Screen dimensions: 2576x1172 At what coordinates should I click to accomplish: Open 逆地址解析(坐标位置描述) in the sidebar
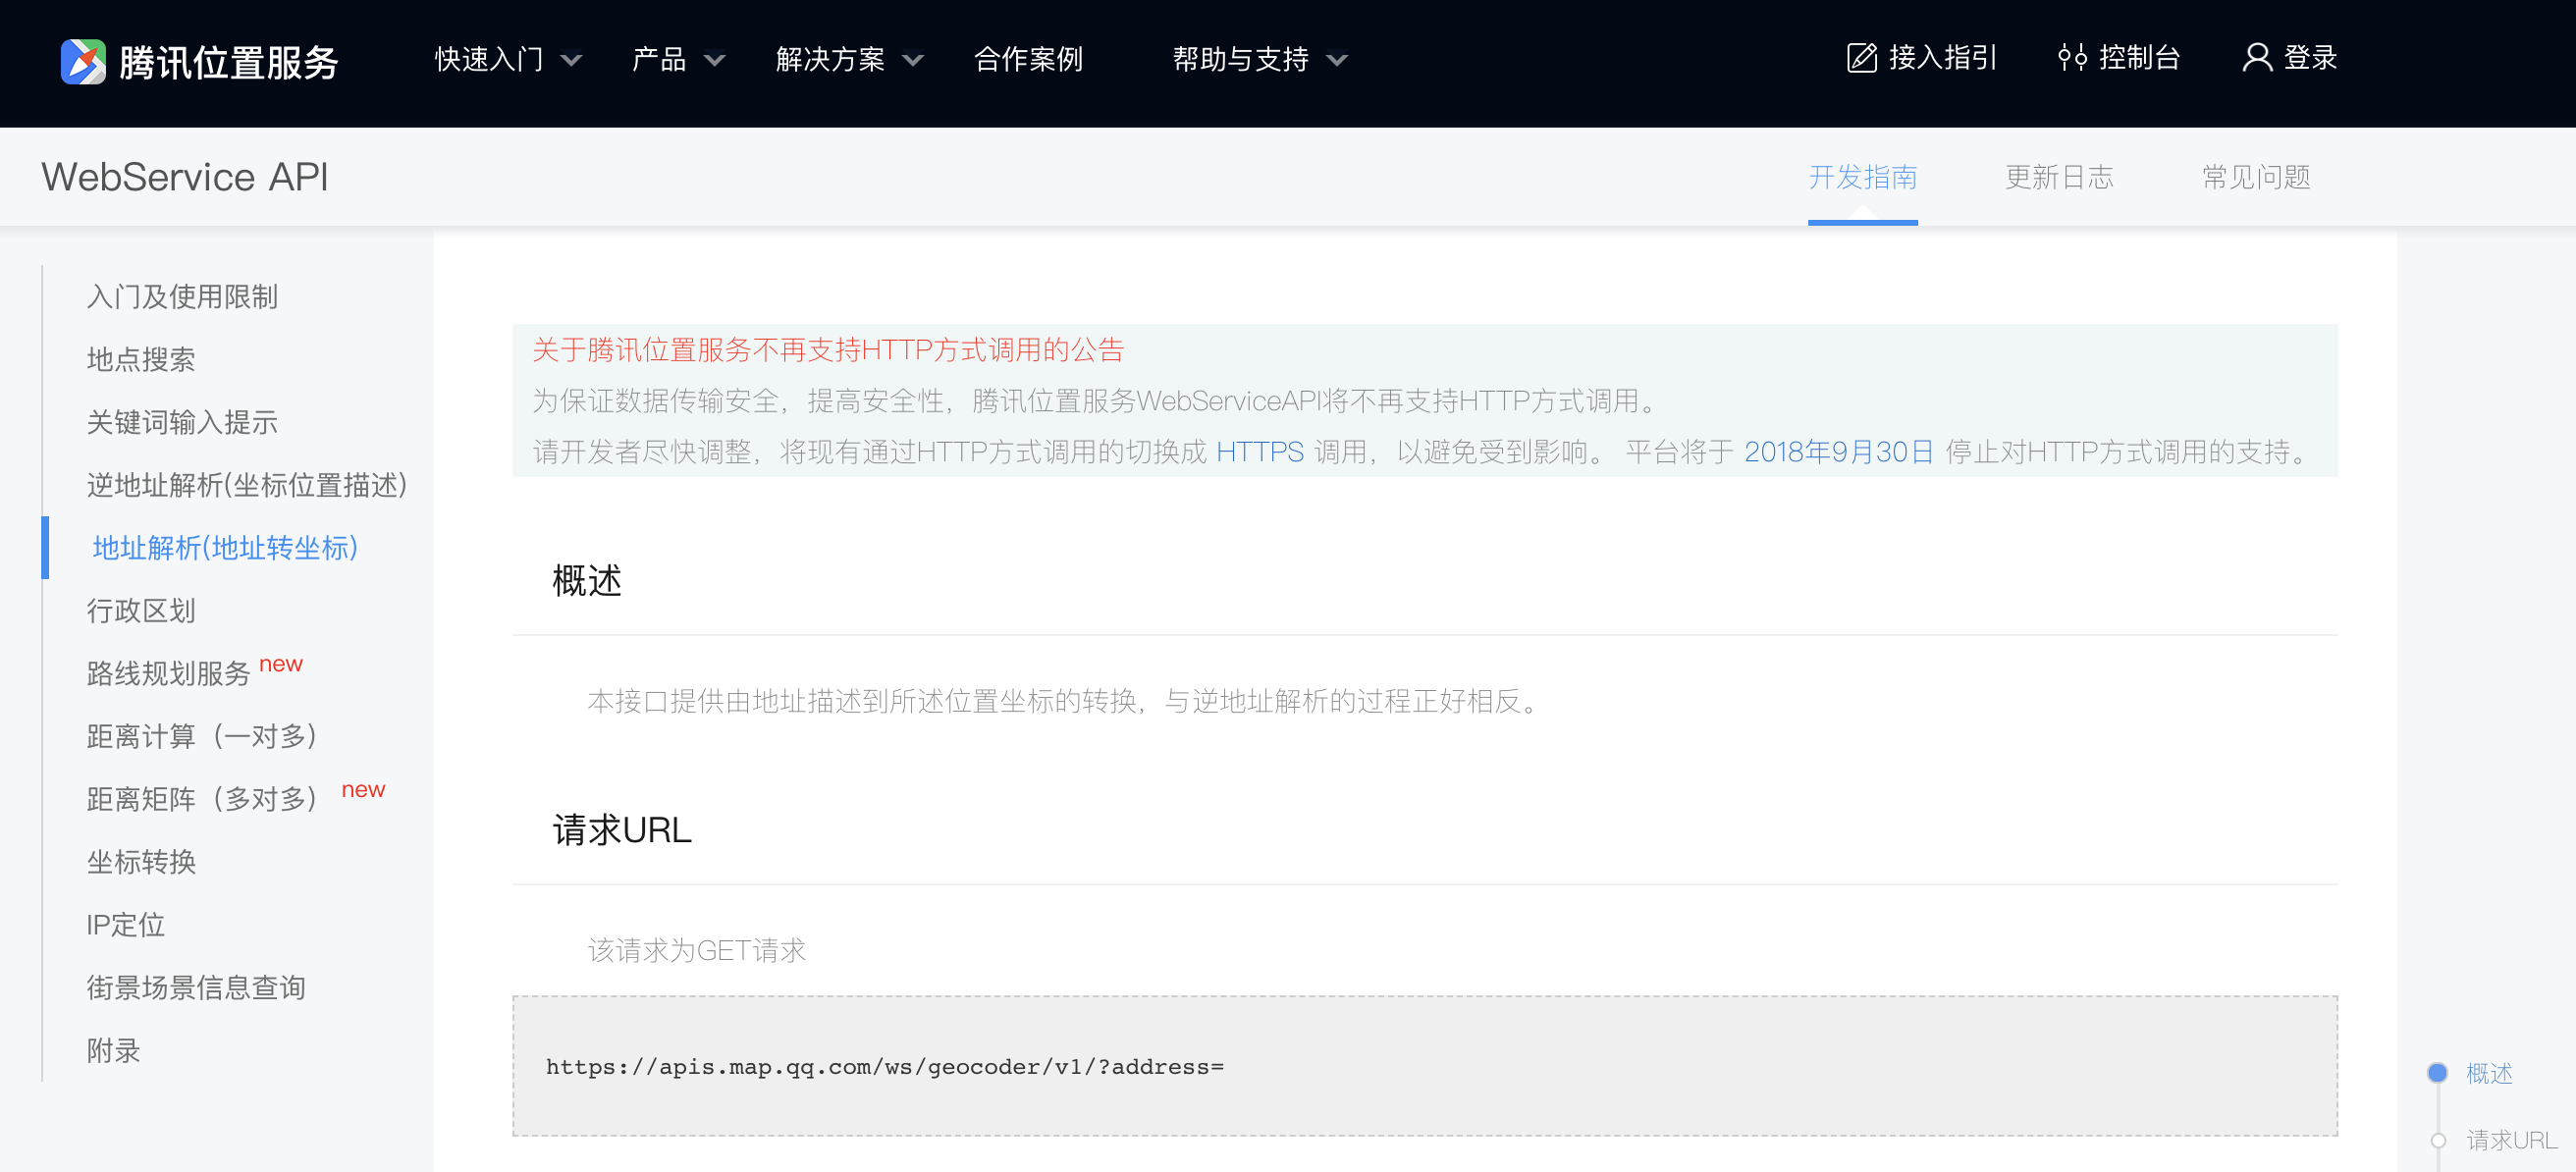[x=247, y=485]
